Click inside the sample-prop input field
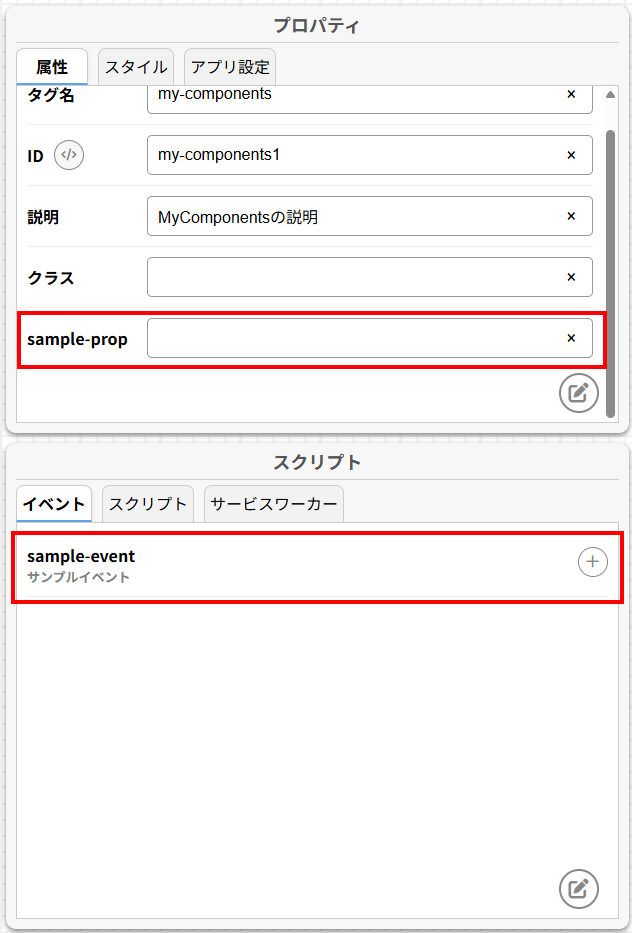Screen dimensions: 632x933 [x=350, y=338]
